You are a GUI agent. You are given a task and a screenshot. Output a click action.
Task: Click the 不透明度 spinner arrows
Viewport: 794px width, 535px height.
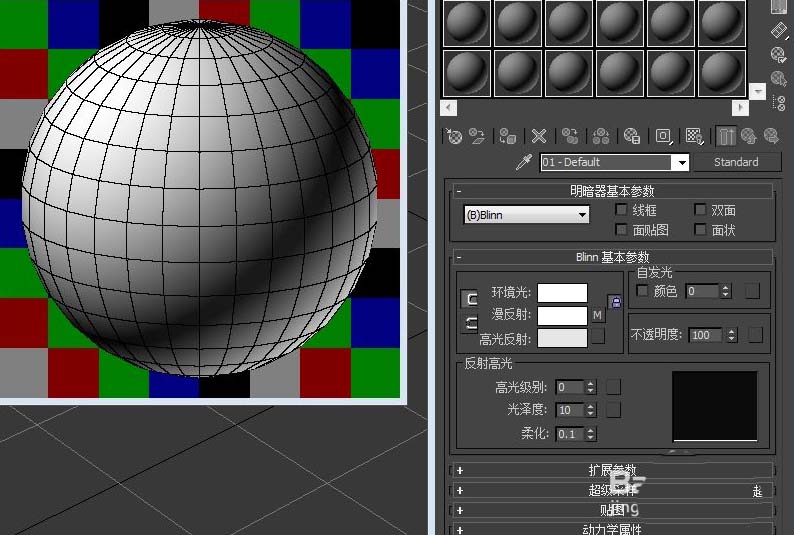pos(731,335)
